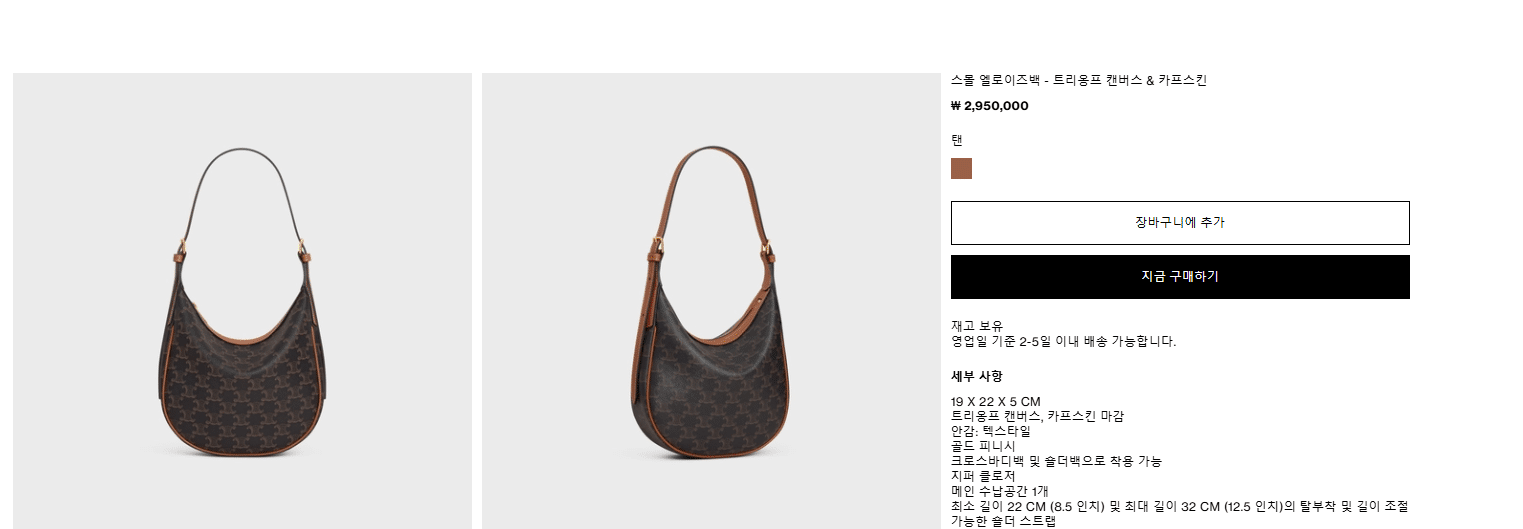Click the 최소 길이 22 CM strap description
Image resolution: width=1523 pixels, height=529 pixels.
pyautogui.click(x=1180, y=506)
